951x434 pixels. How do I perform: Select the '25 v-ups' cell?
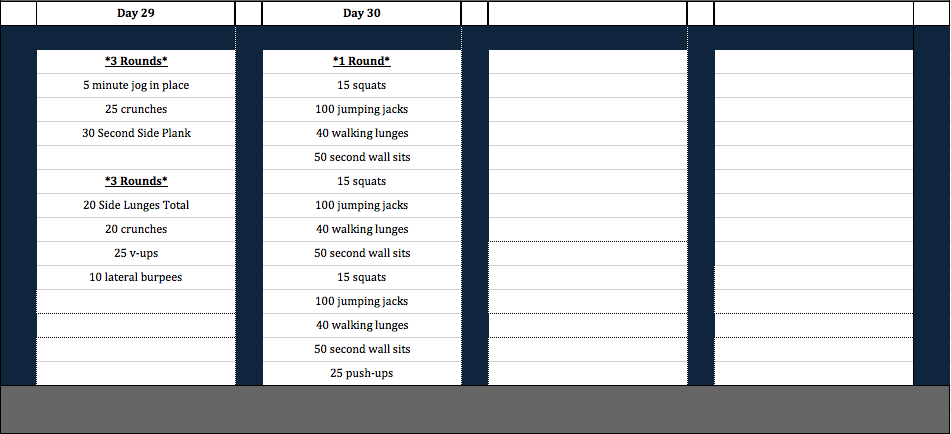pyautogui.click(x=136, y=253)
